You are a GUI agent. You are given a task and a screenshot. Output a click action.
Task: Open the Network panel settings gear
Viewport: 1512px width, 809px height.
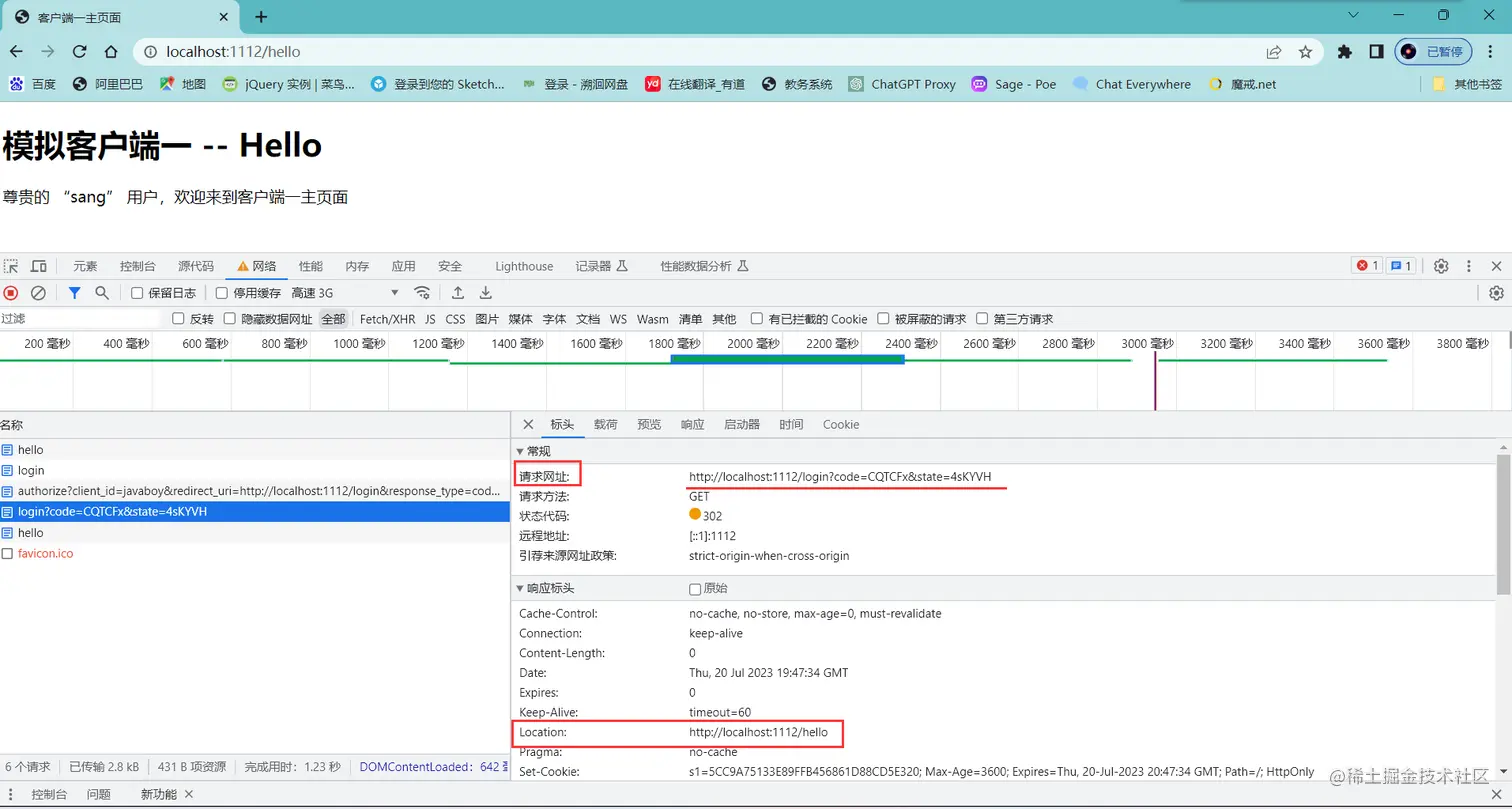click(1496, 293)
